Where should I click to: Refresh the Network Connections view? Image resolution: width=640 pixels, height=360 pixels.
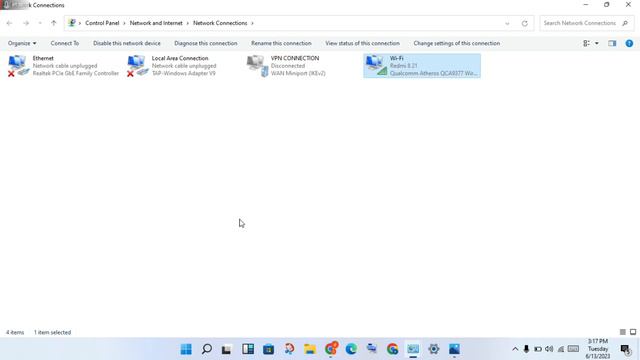click(x=524, y=23)
